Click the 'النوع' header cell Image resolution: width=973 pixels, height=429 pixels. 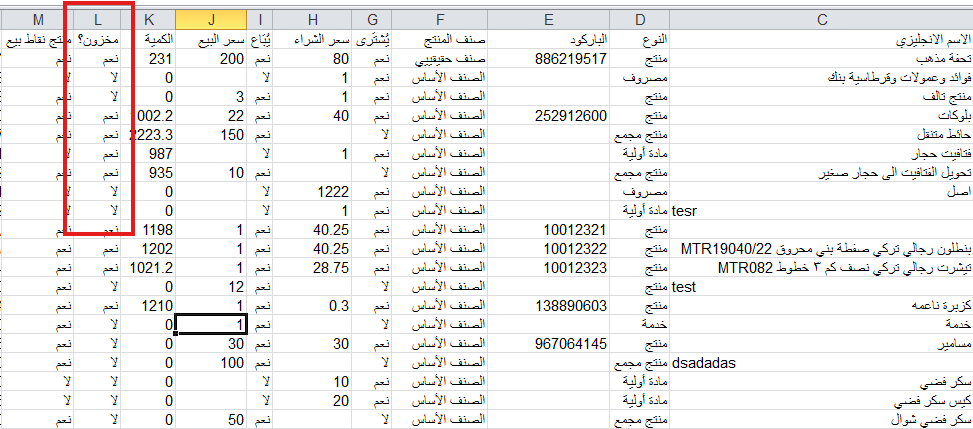640,40
